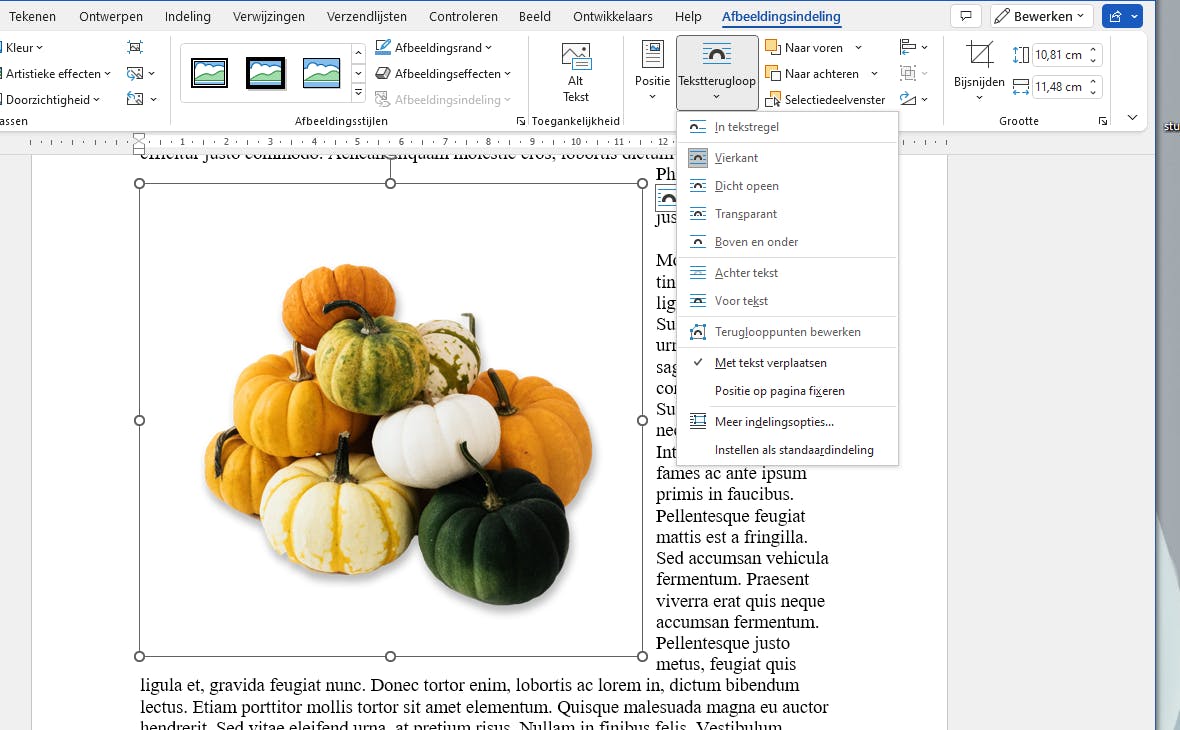Open the Bewerken mode dropdown

tap(1042, 16)
